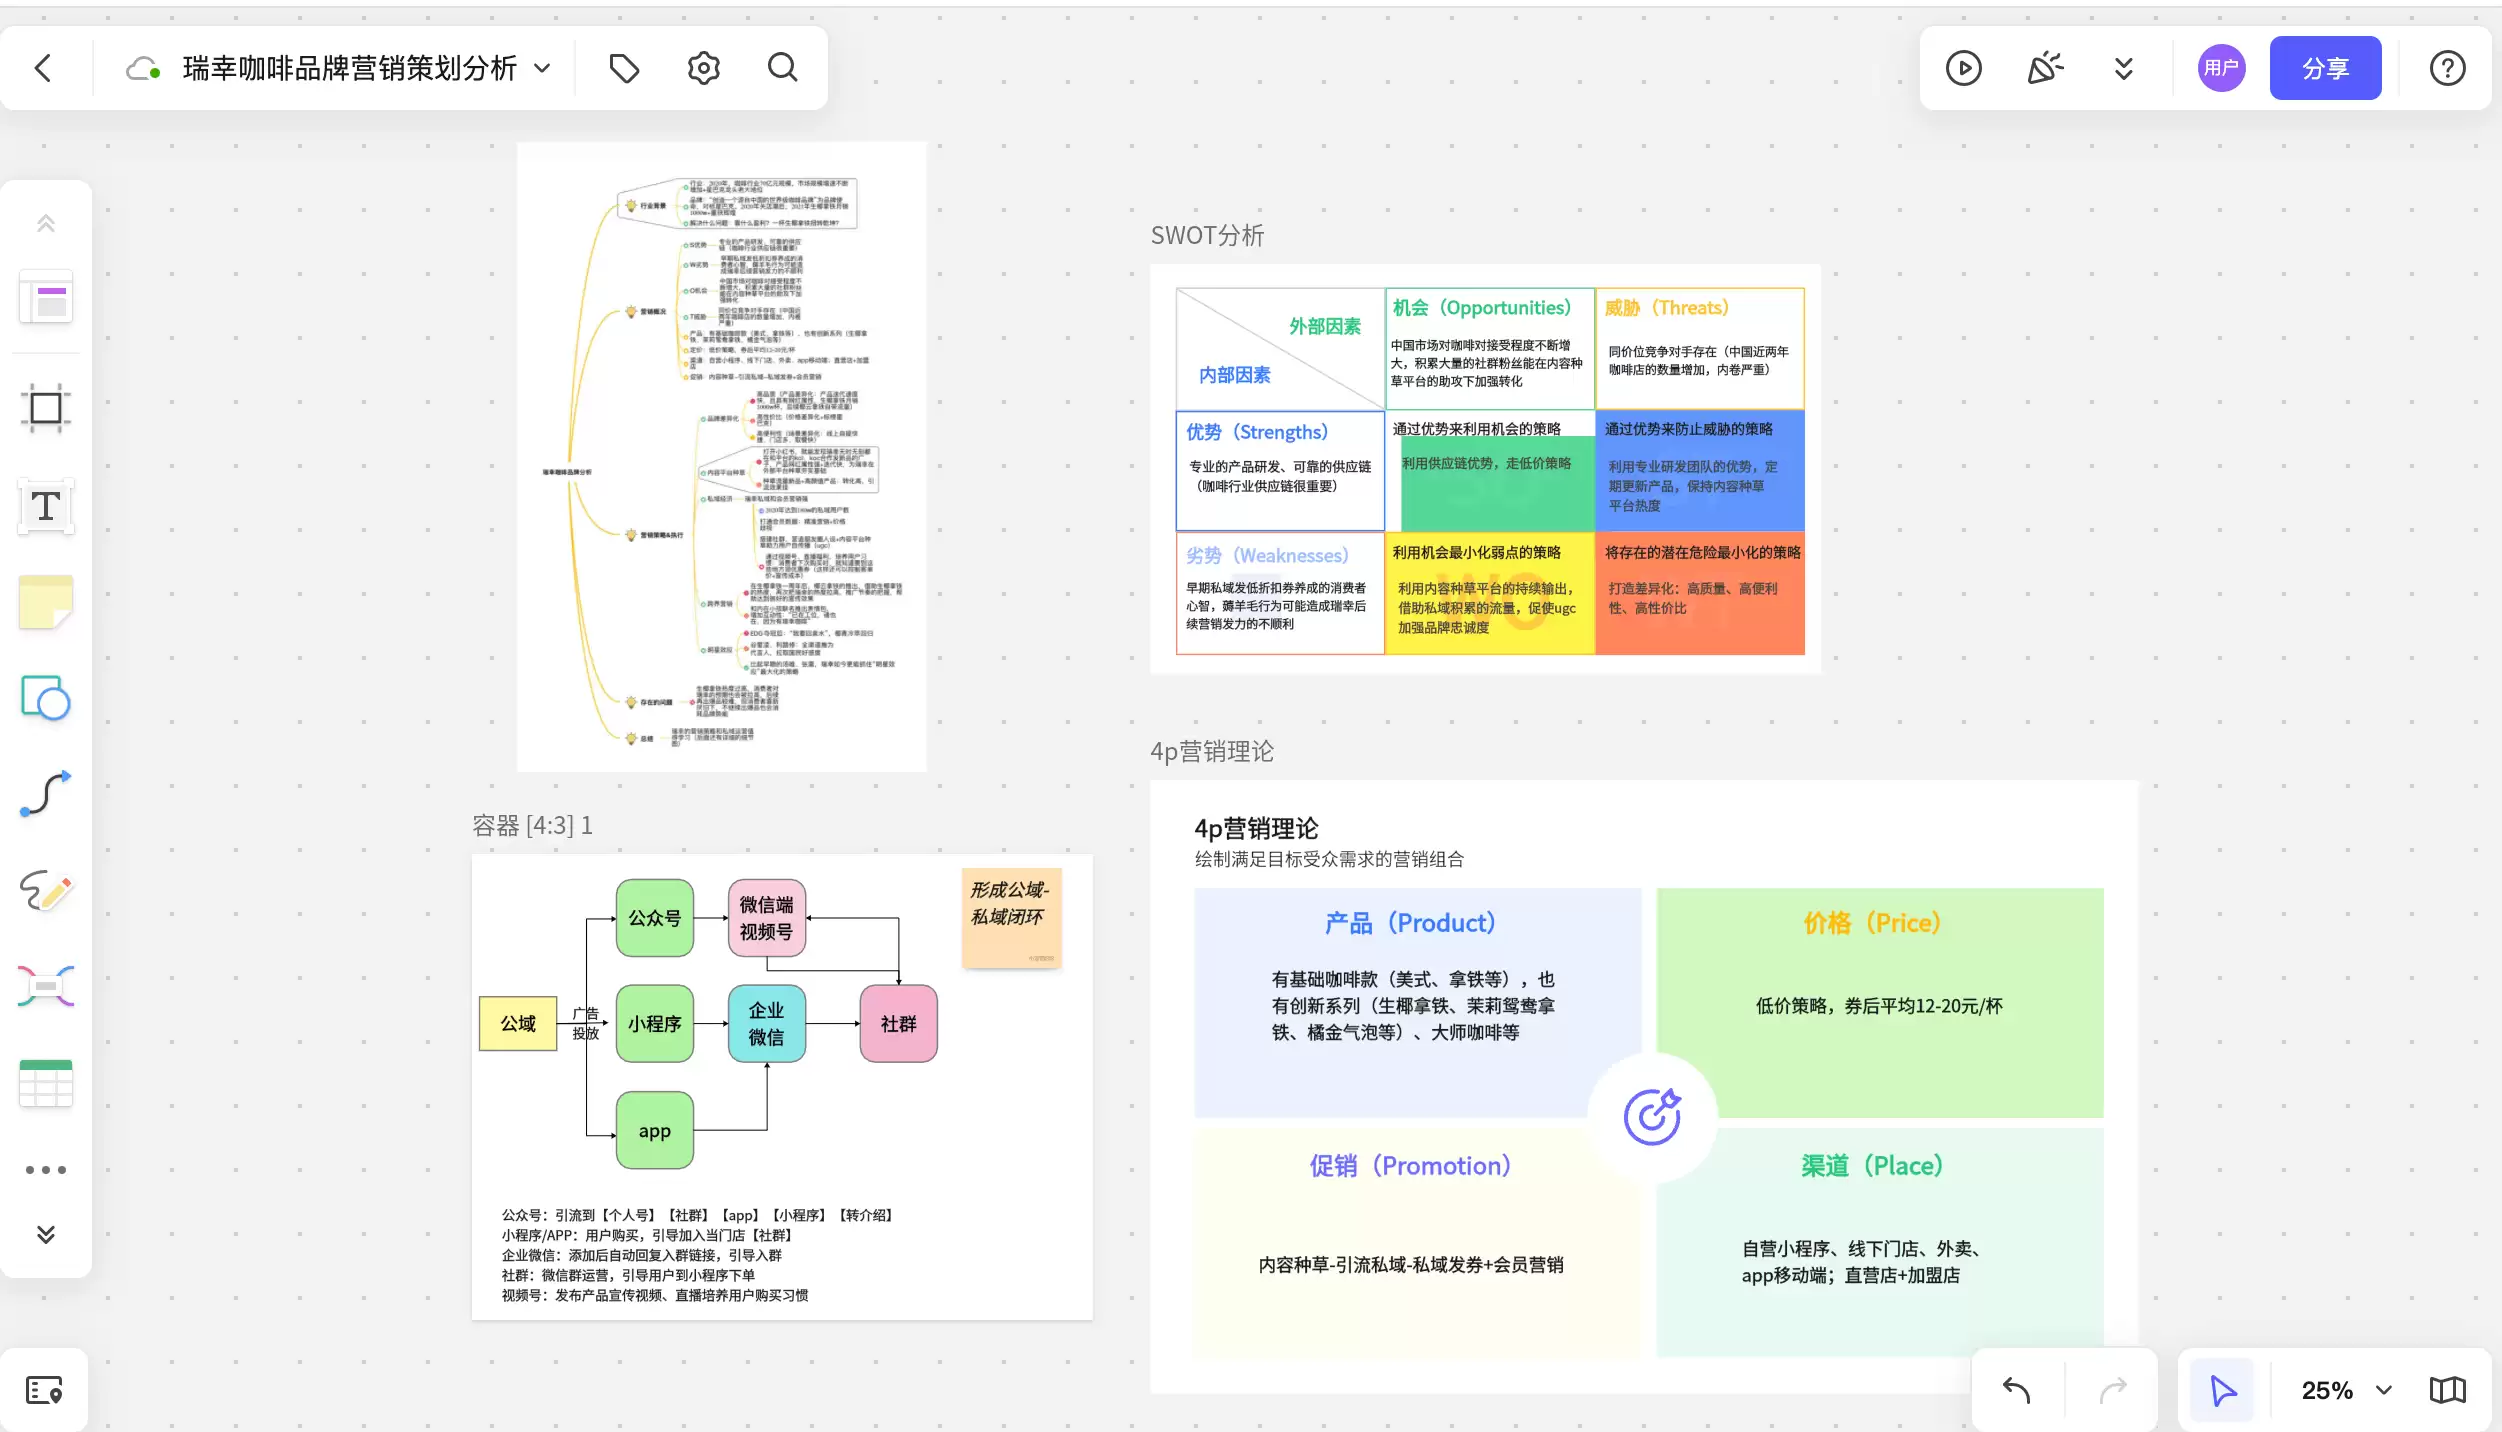2502x1432 pixels.
Task: Activate the Pen drawing tool
Action: 46,890
